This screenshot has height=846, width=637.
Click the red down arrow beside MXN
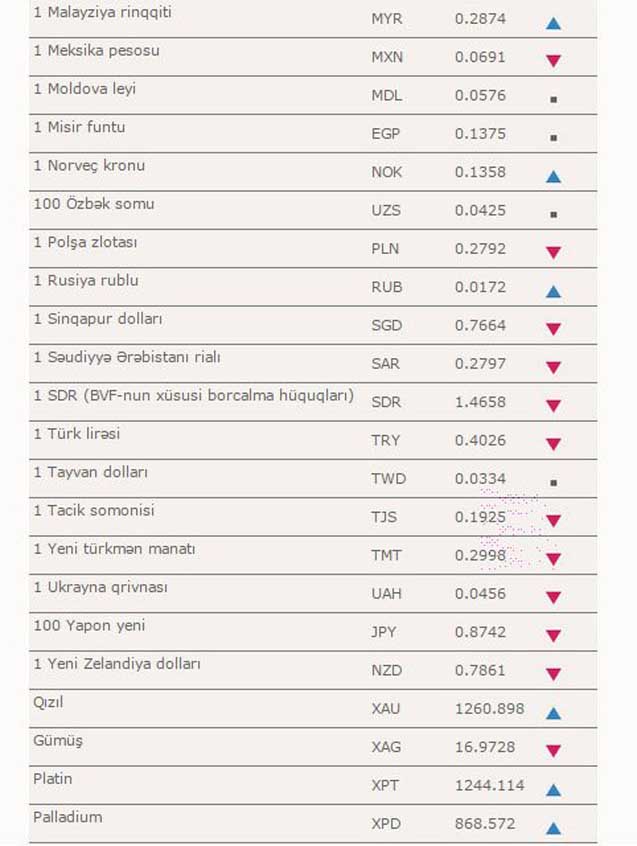coord(553,61)
